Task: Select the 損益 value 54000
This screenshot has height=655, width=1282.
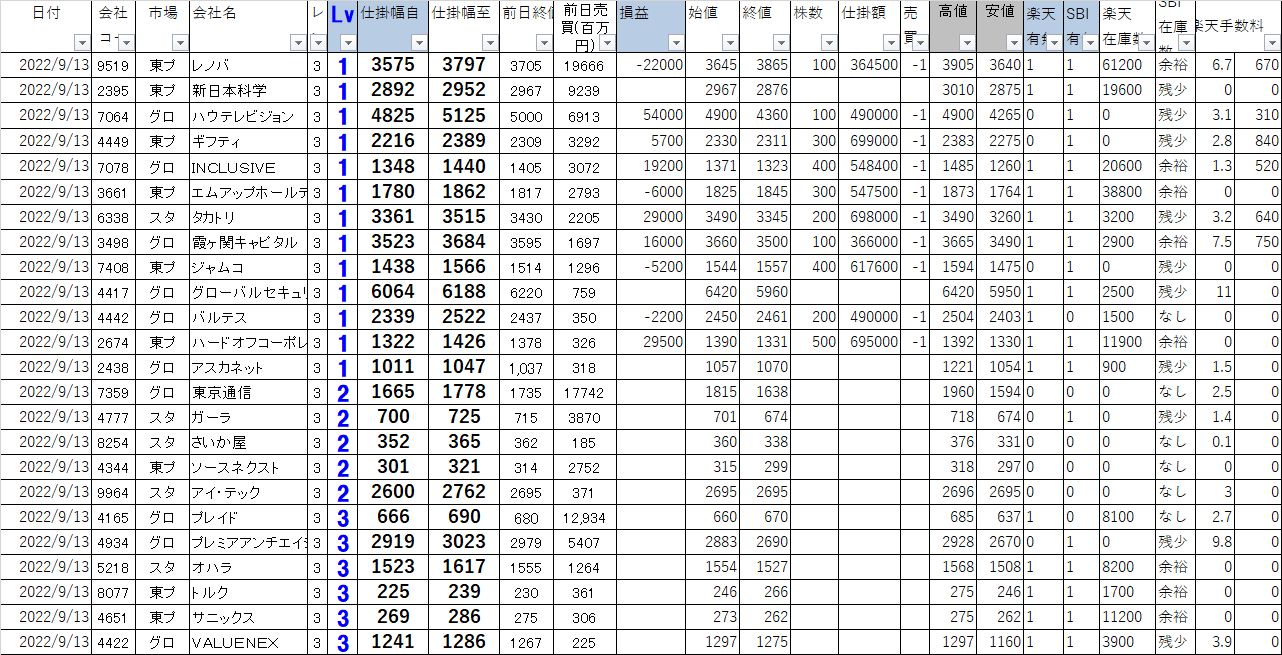Action: pyautogui.click(x=662, y=115)
